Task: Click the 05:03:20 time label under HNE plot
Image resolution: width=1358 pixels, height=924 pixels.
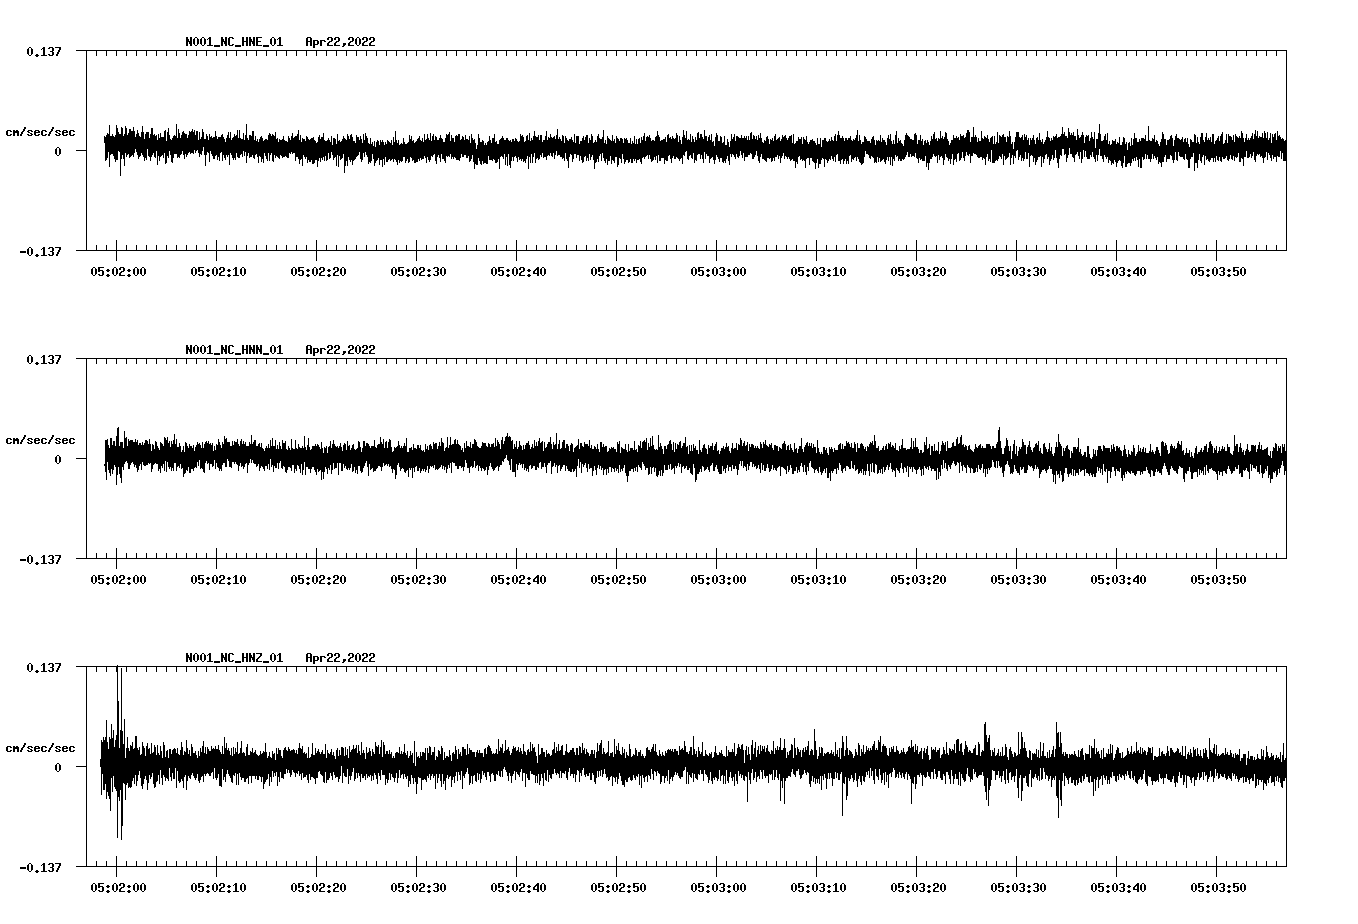Action: [918, 271]
